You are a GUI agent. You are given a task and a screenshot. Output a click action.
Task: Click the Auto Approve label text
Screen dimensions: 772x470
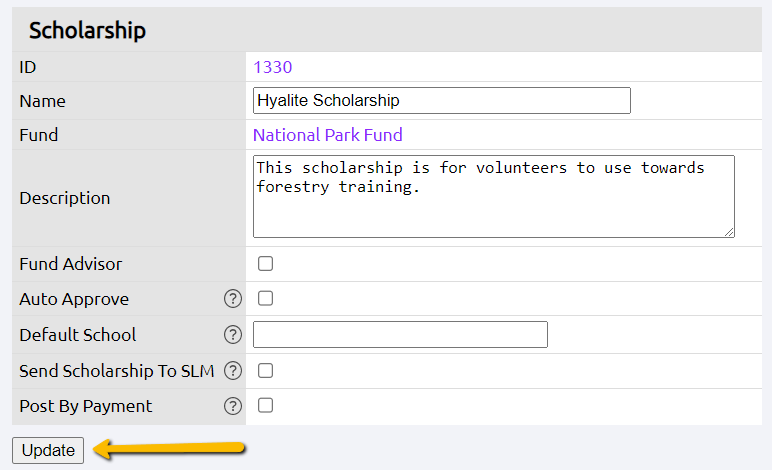point(74,299)
